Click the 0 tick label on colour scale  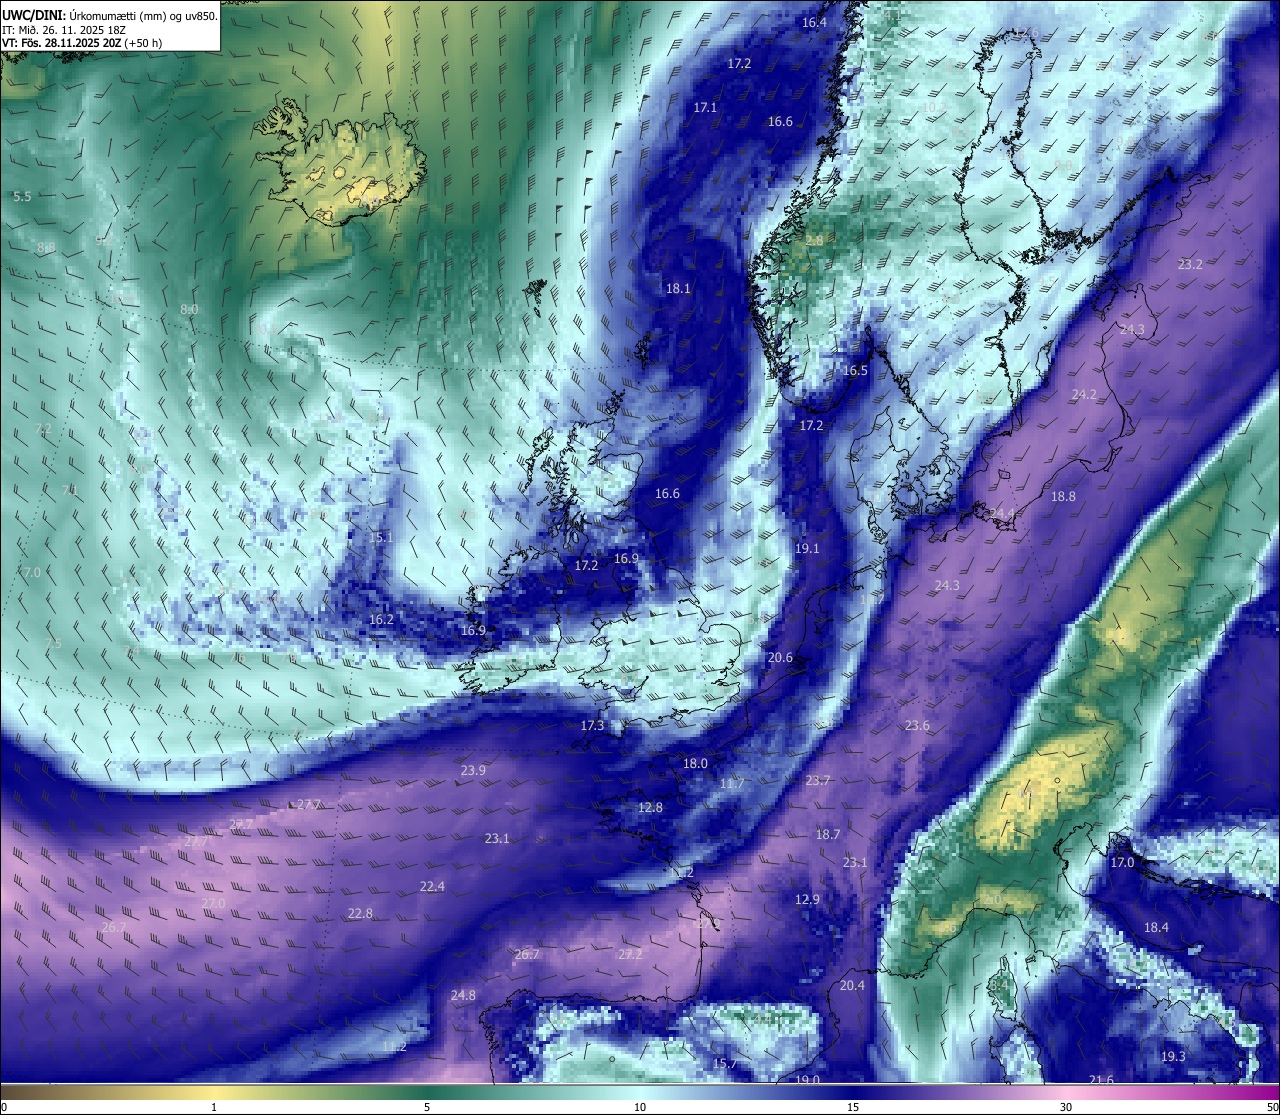[3, 1107]
